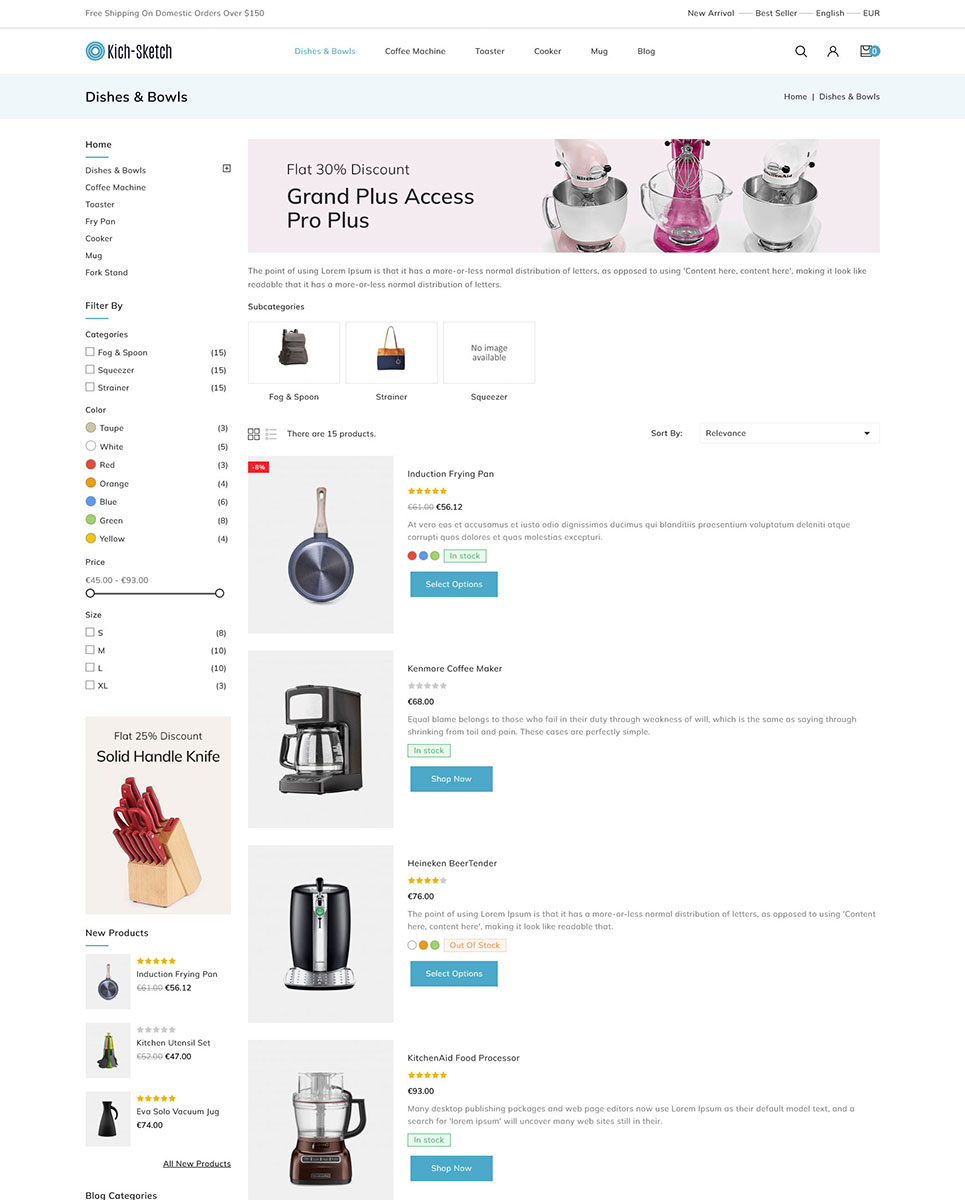Click Shop Now for Kenmore Coffee Maker
The width and height of the screenshot is (965, 1200).
pos(451,779)
